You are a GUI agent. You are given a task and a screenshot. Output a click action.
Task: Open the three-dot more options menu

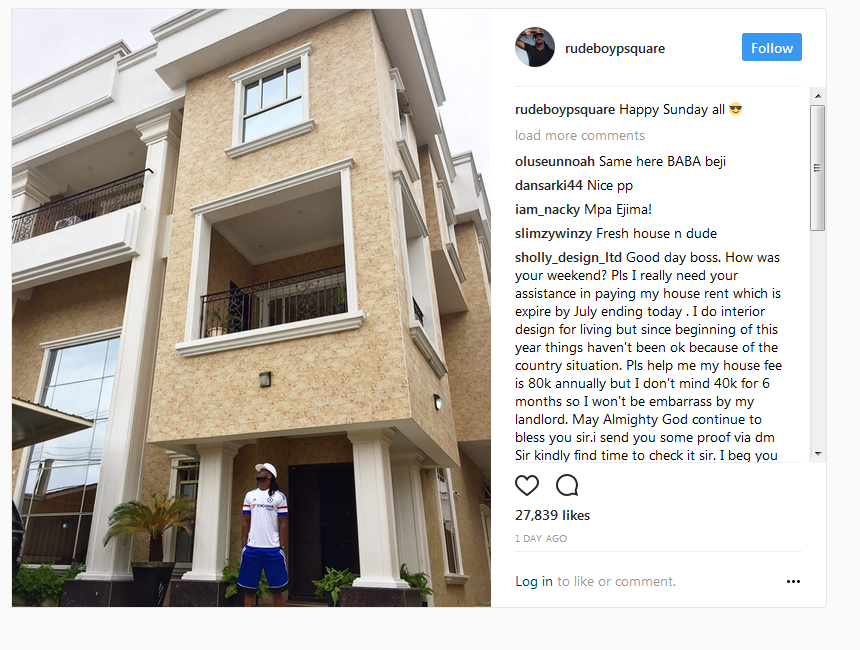click(793, 581)
